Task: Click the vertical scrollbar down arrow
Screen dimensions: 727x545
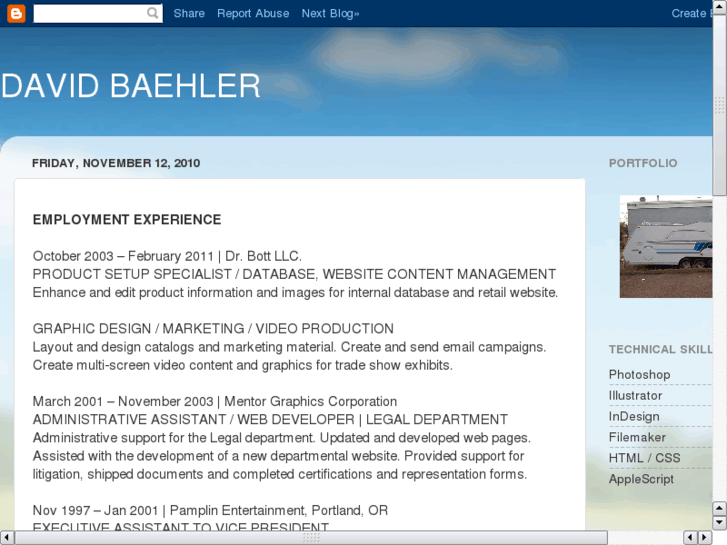Action: coord(719,523)
